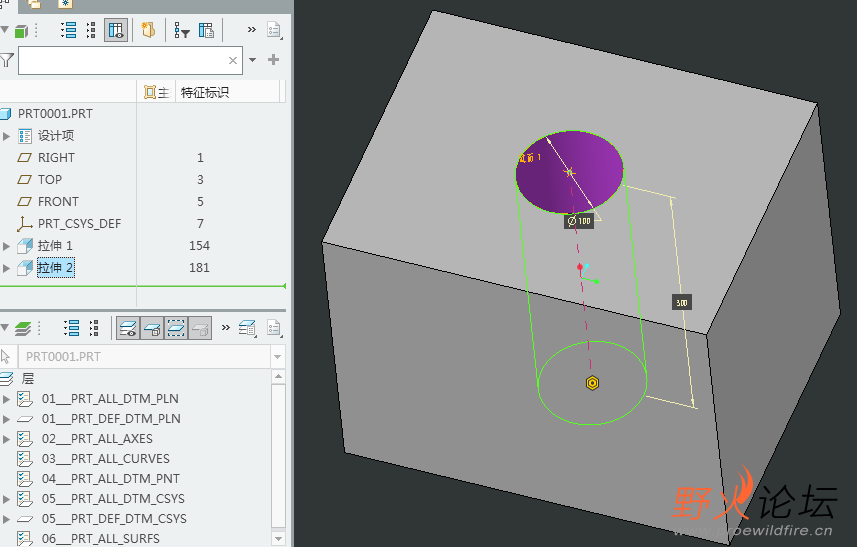The height and width of the screenshot is (547, 857).
Task: Expand layer 01__PRT_DEF_DTM_PLN
Action: 7,420
